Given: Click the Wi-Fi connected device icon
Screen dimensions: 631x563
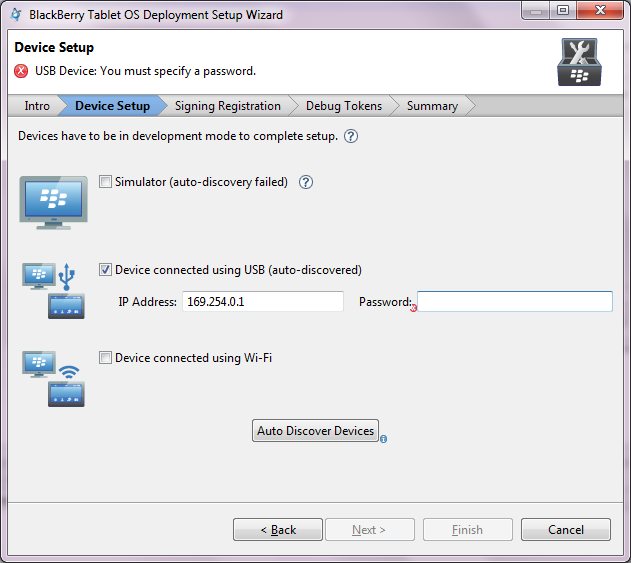Looking at the screenshot, I should click(54, 379).
